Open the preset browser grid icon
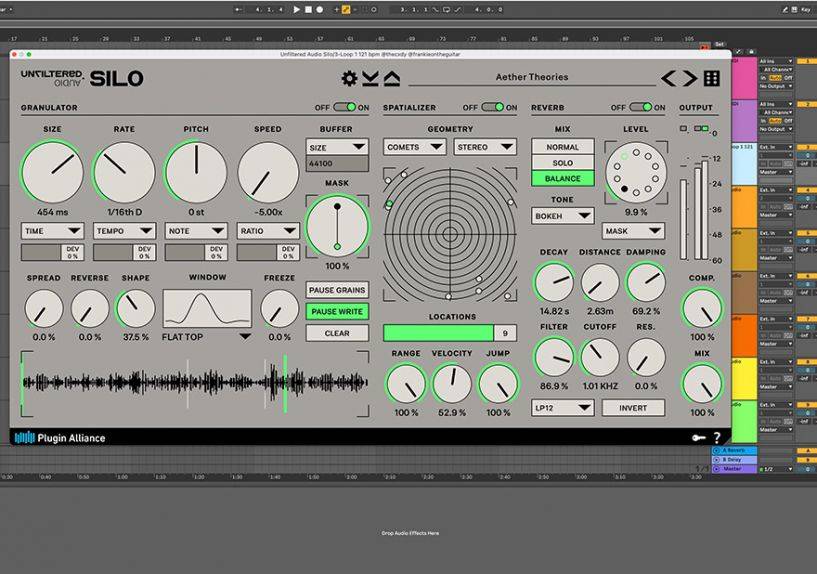Screen dimensions: 817x574 click(x=711, y=78)
